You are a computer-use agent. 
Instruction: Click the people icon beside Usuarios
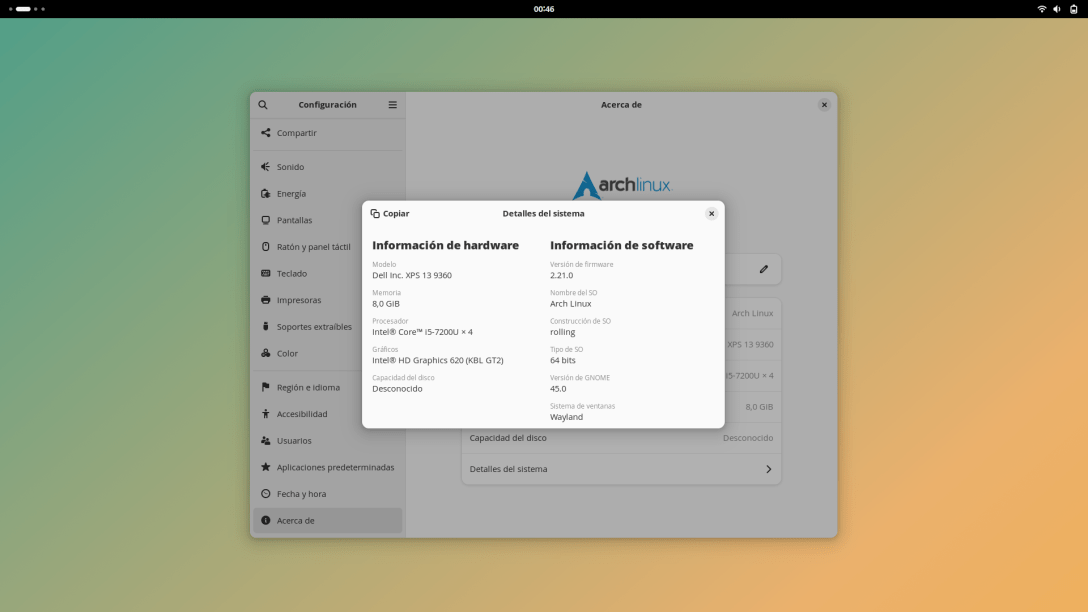click(266, 441)
